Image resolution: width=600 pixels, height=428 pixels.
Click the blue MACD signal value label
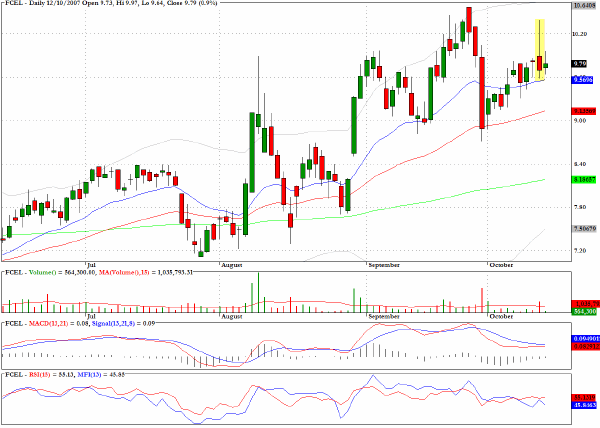point(584,339)
